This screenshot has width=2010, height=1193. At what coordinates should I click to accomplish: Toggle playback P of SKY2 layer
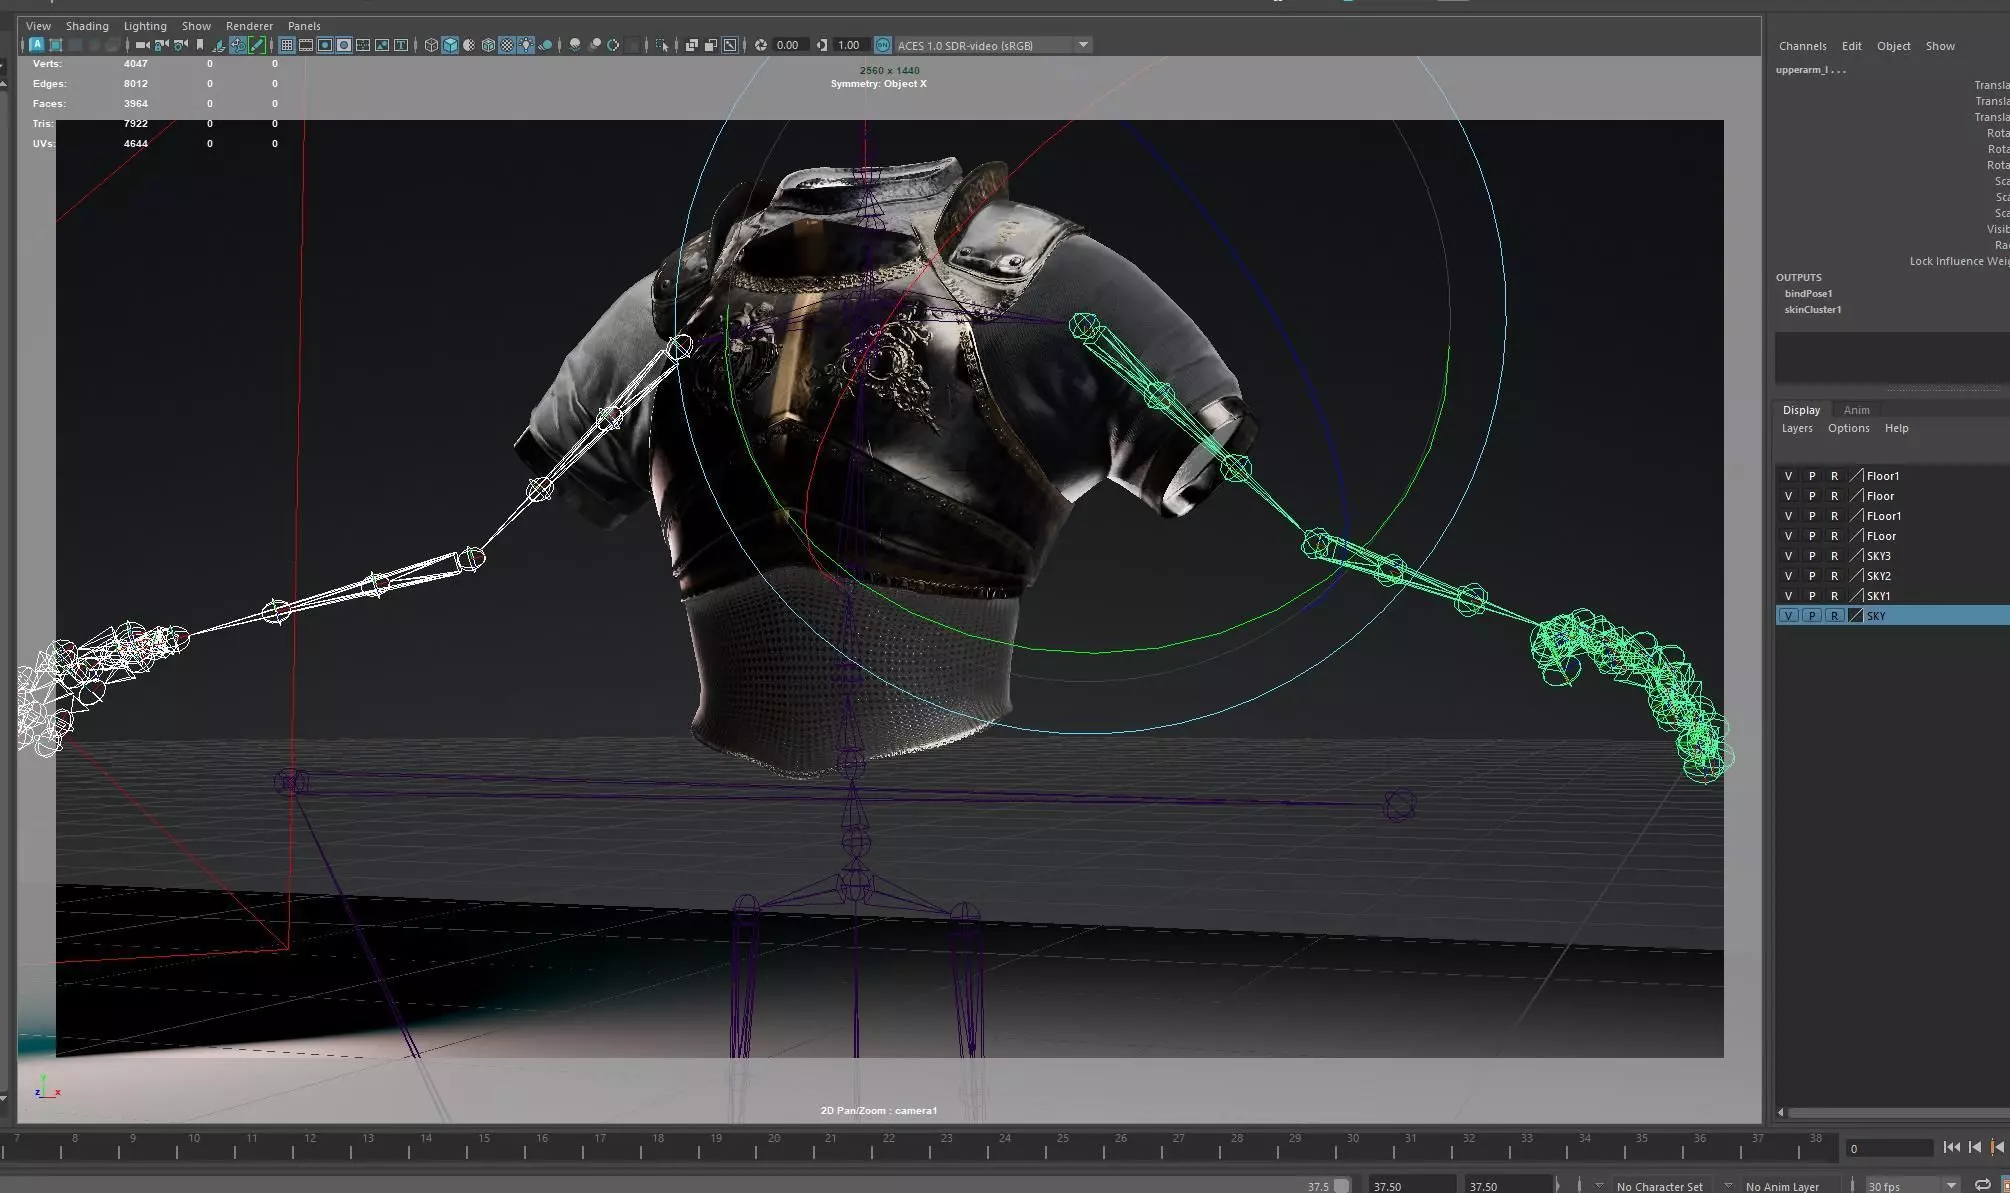(1811, 576)
